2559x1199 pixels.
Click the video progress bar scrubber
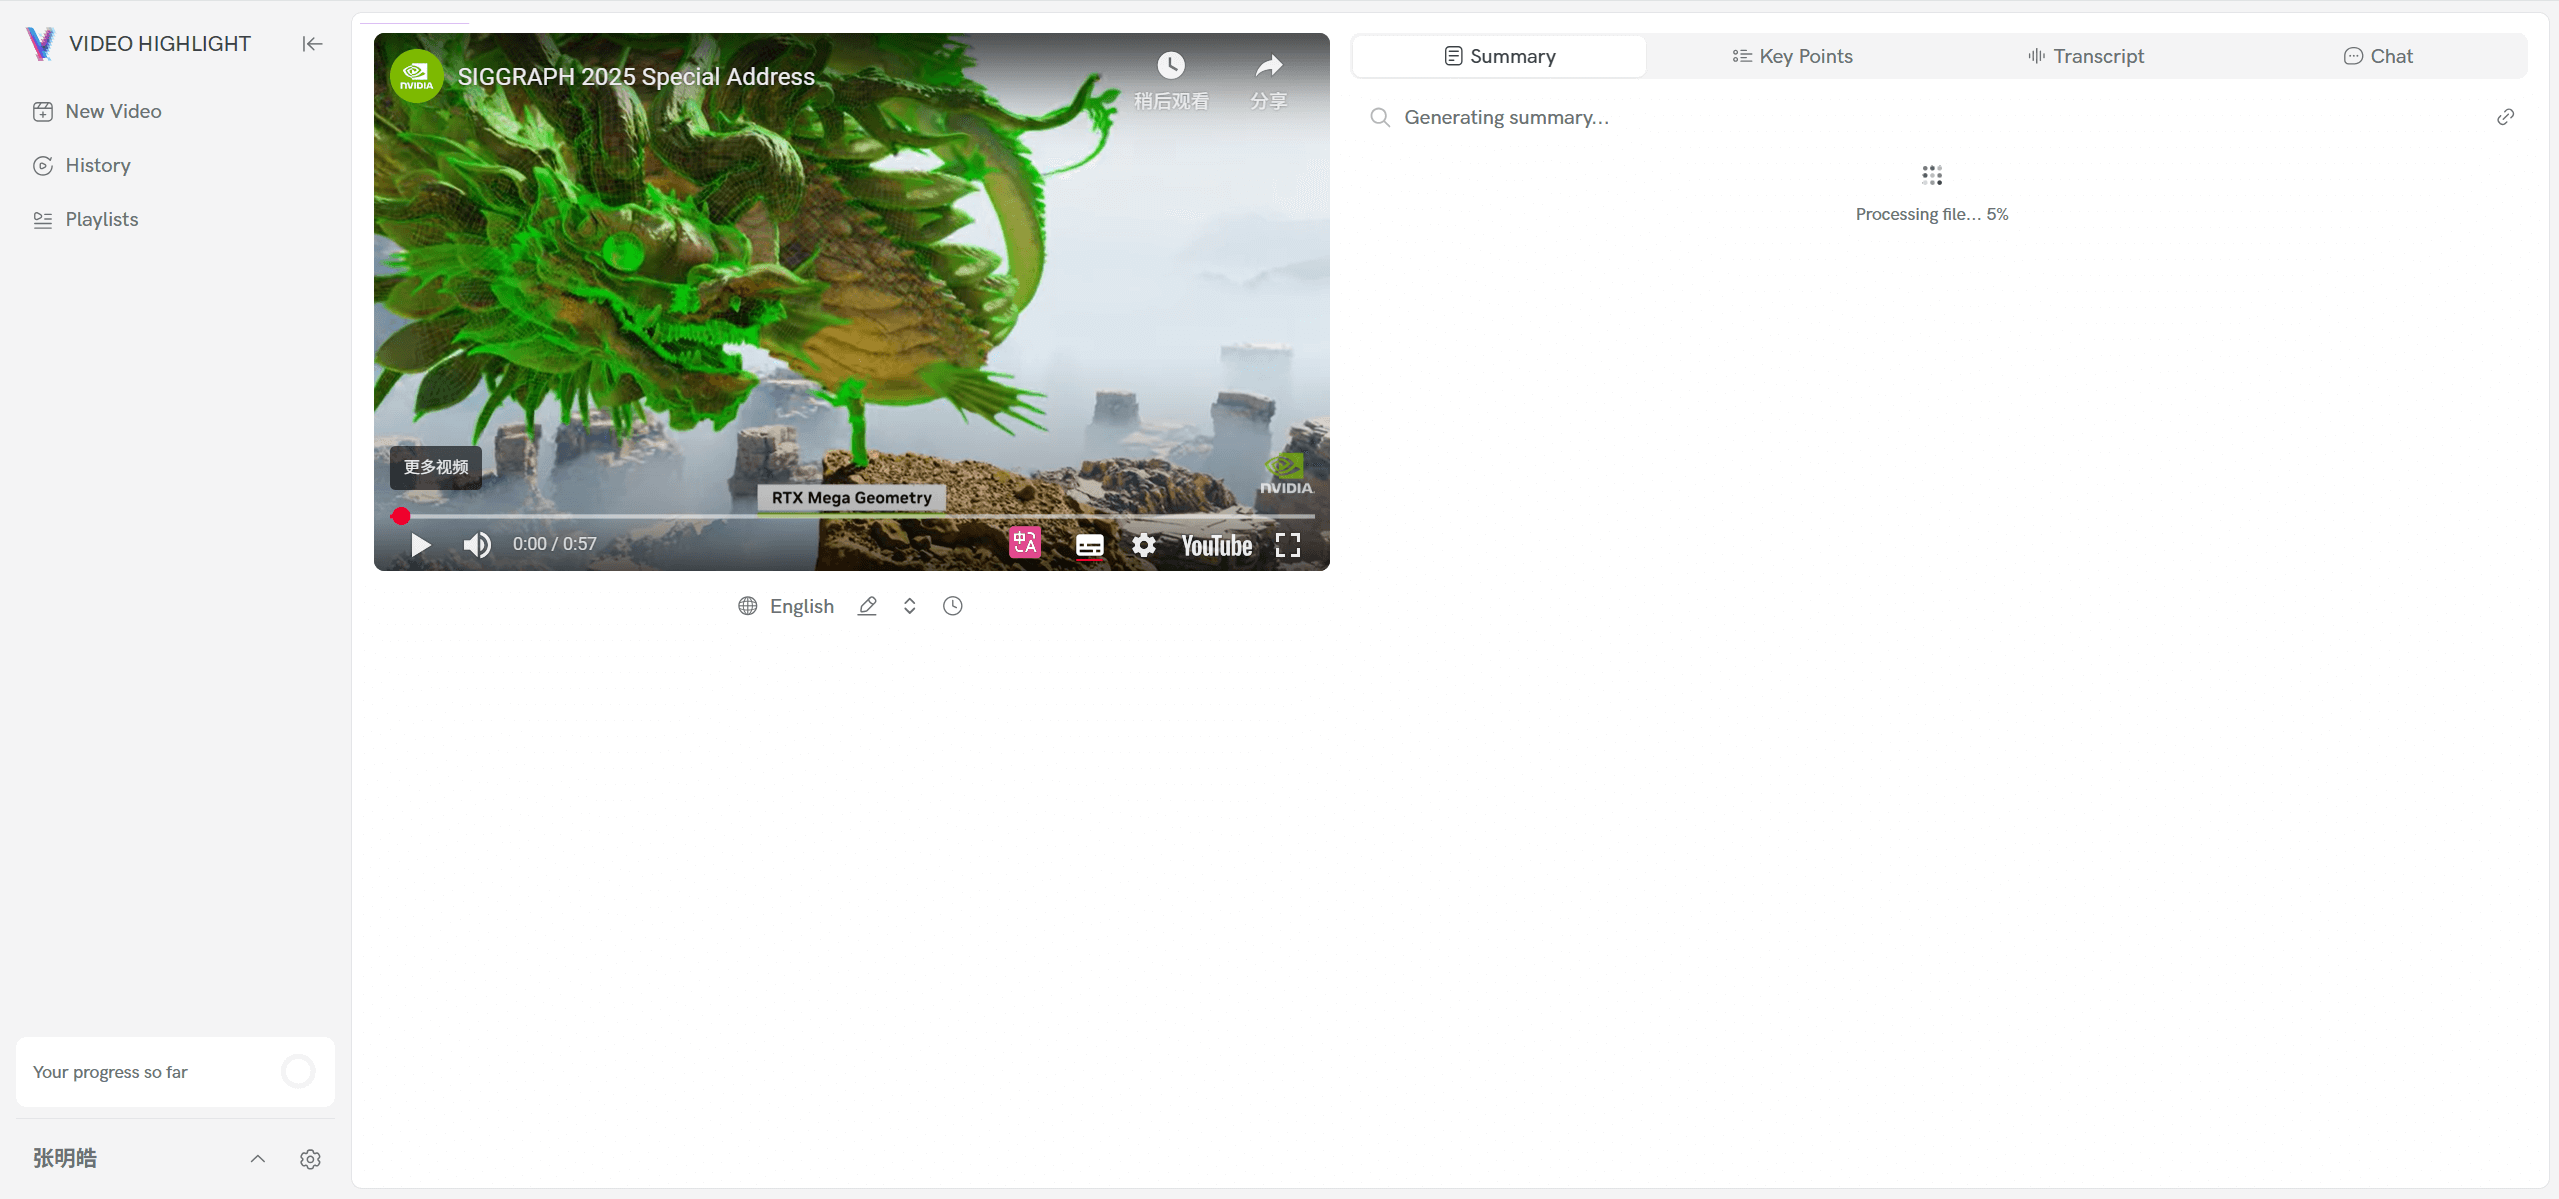pyautogui.click(x=401, y=516)
